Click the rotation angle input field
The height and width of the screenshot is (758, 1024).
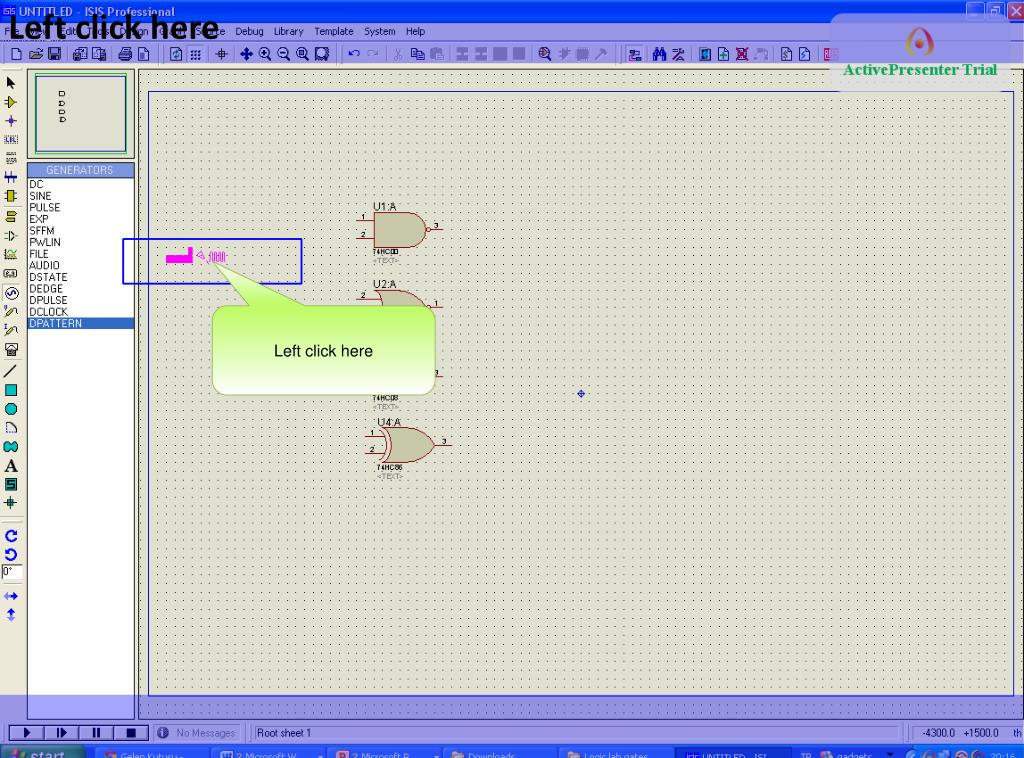tap(12, 573)
